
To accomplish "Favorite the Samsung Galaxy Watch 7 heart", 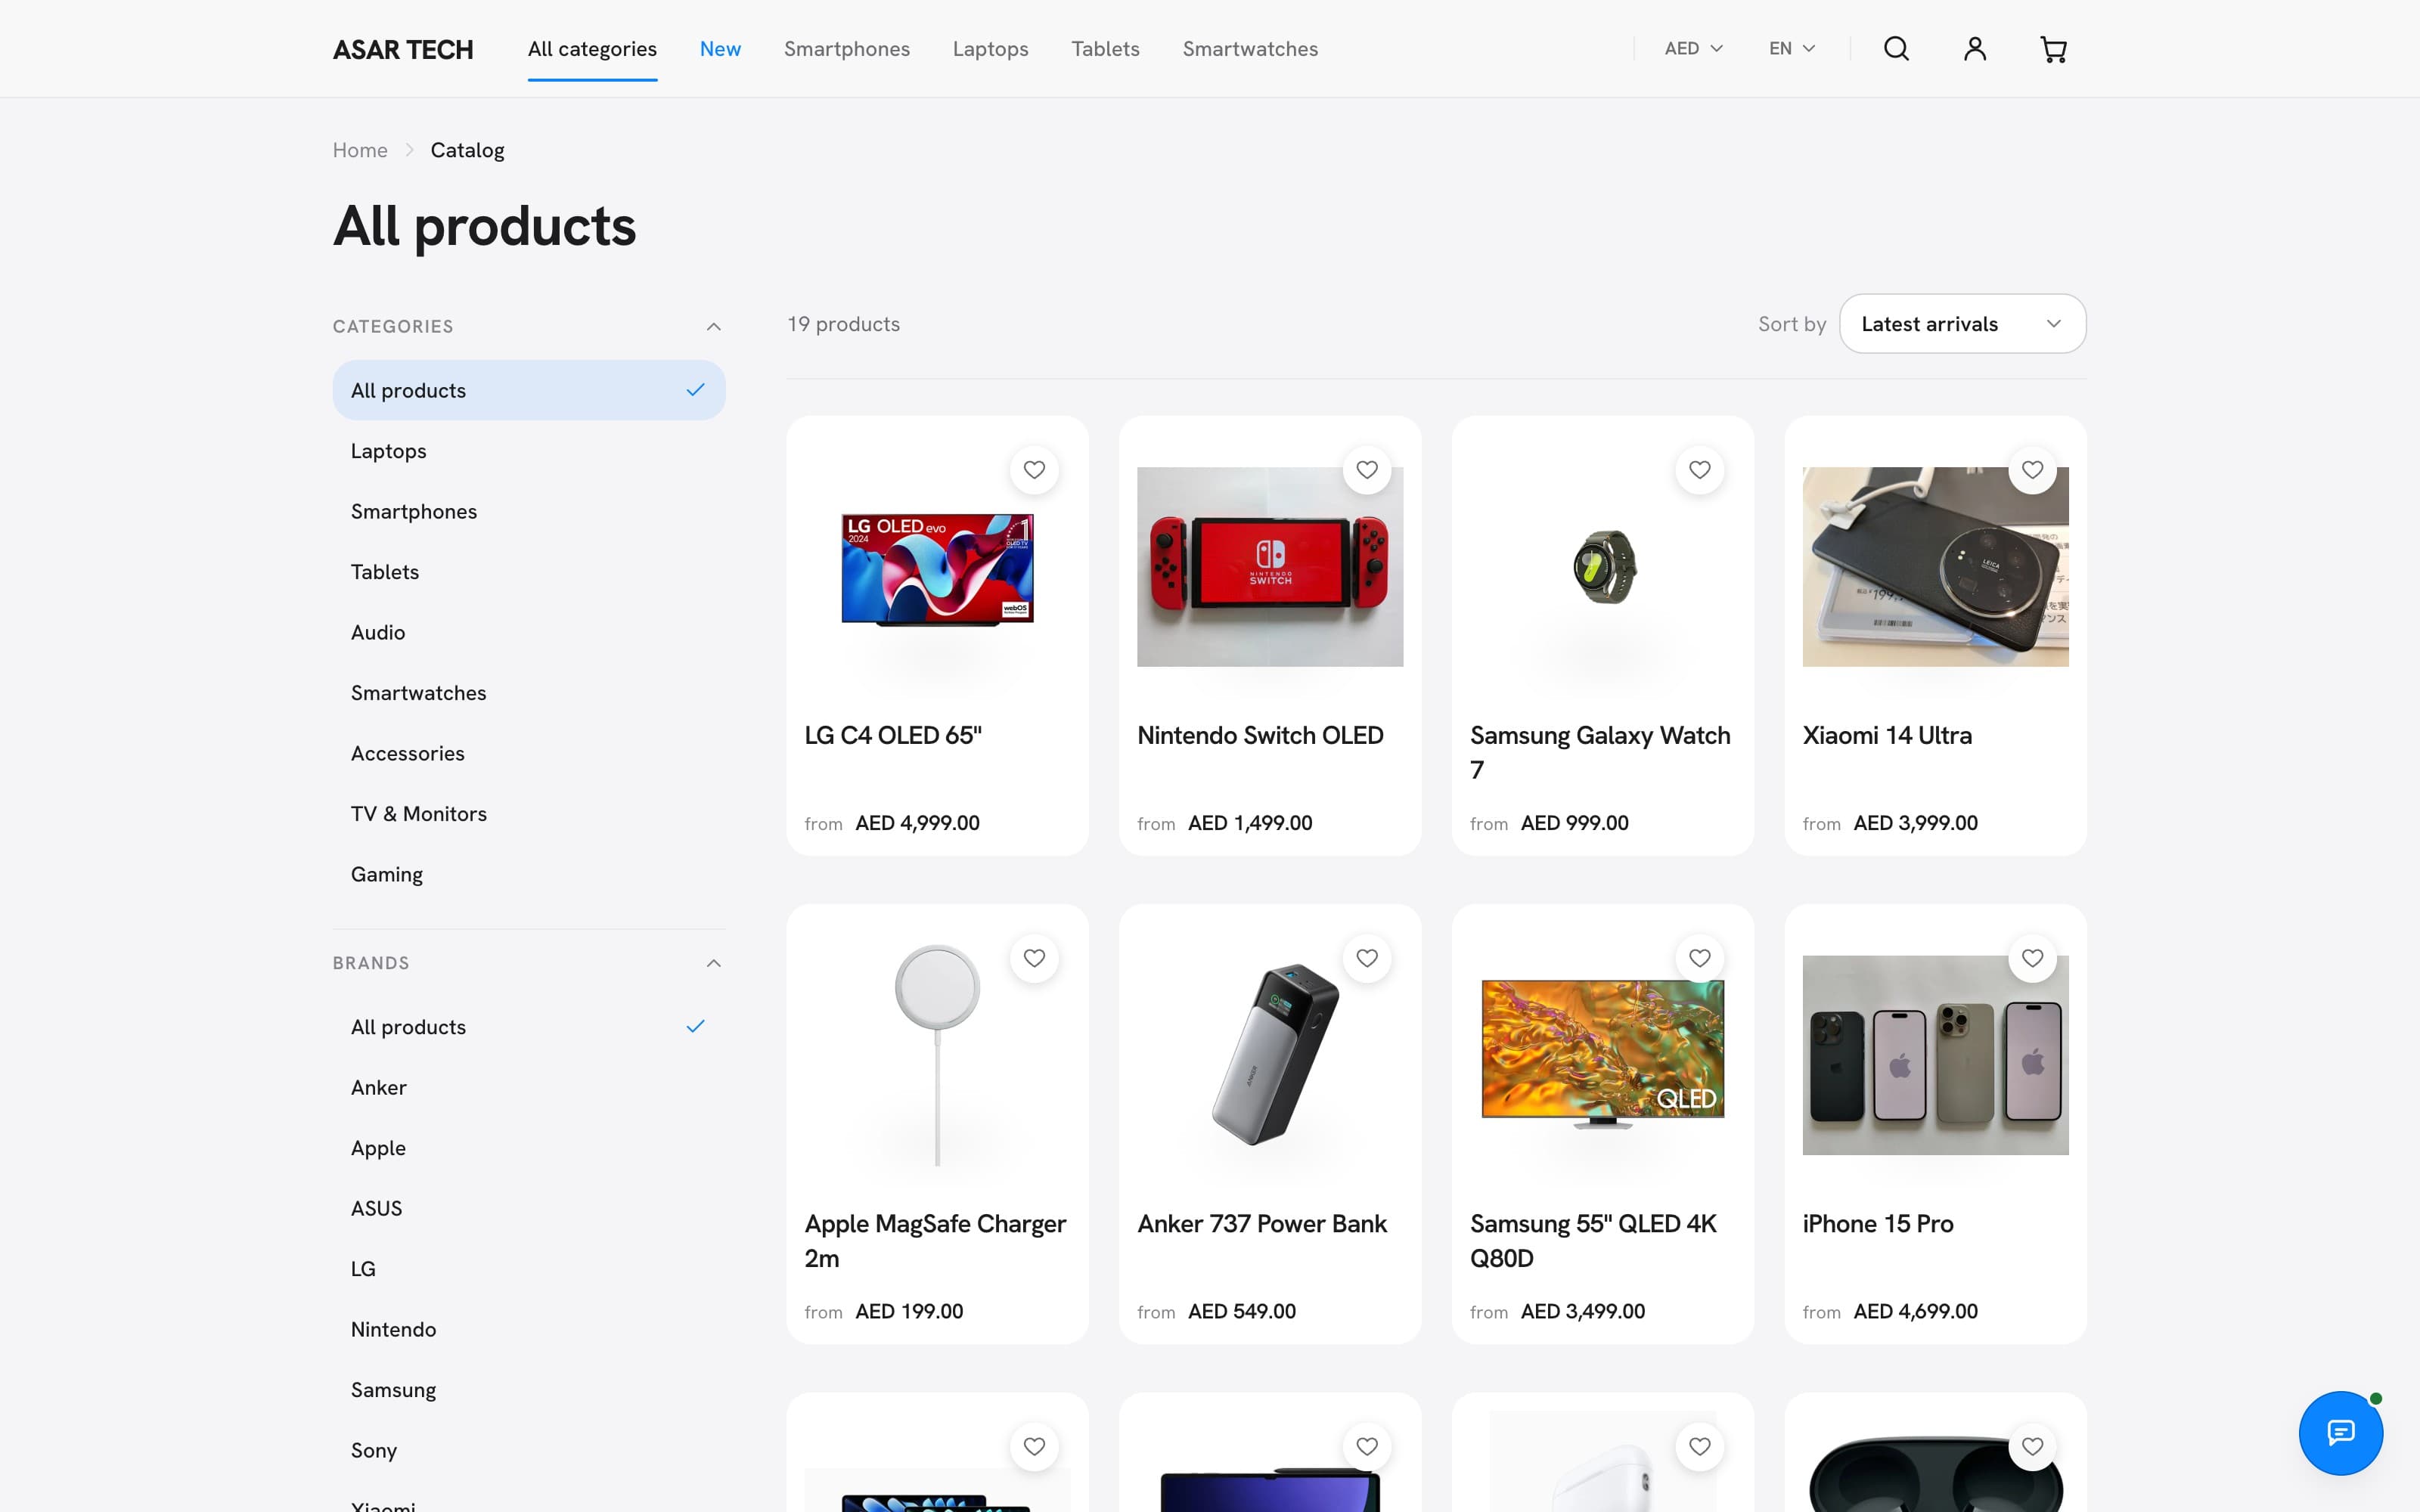I will [x=1700, y=469].
